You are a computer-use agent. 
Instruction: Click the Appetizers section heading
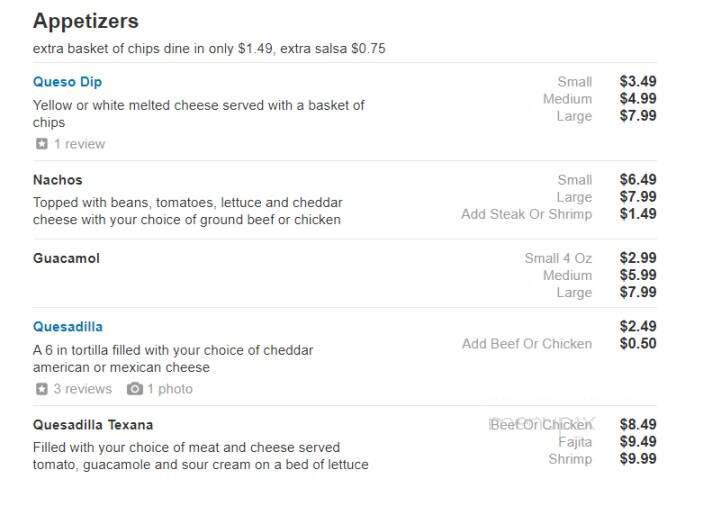coord(86,21)
